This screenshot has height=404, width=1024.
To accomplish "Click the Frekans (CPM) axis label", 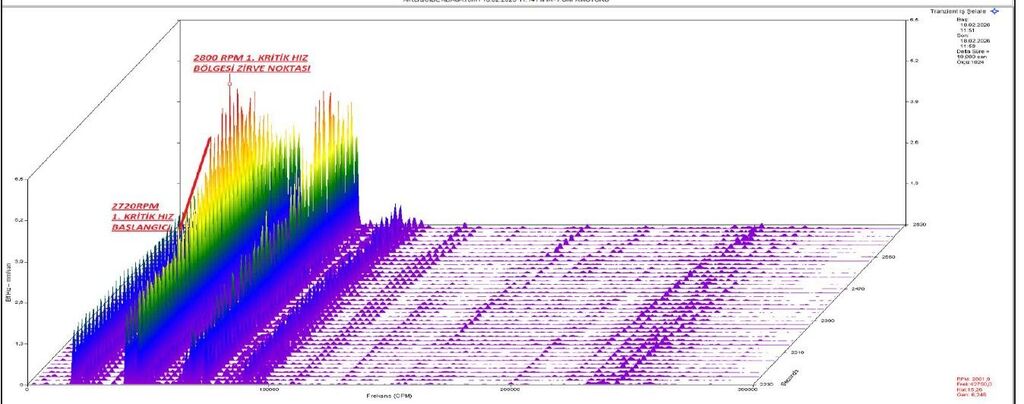I will [384, 395].
